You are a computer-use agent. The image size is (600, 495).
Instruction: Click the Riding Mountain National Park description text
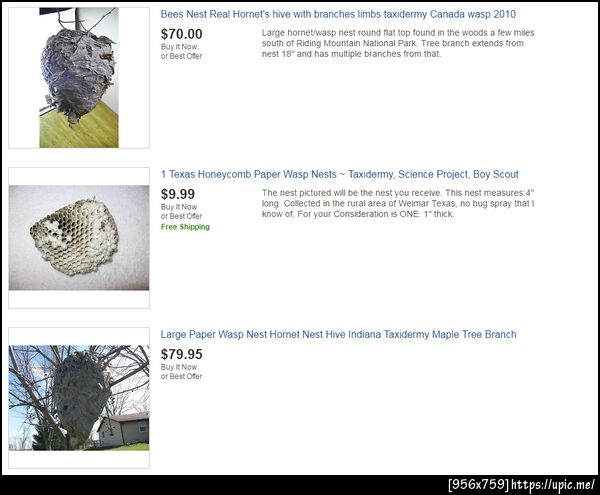point(398,43)
